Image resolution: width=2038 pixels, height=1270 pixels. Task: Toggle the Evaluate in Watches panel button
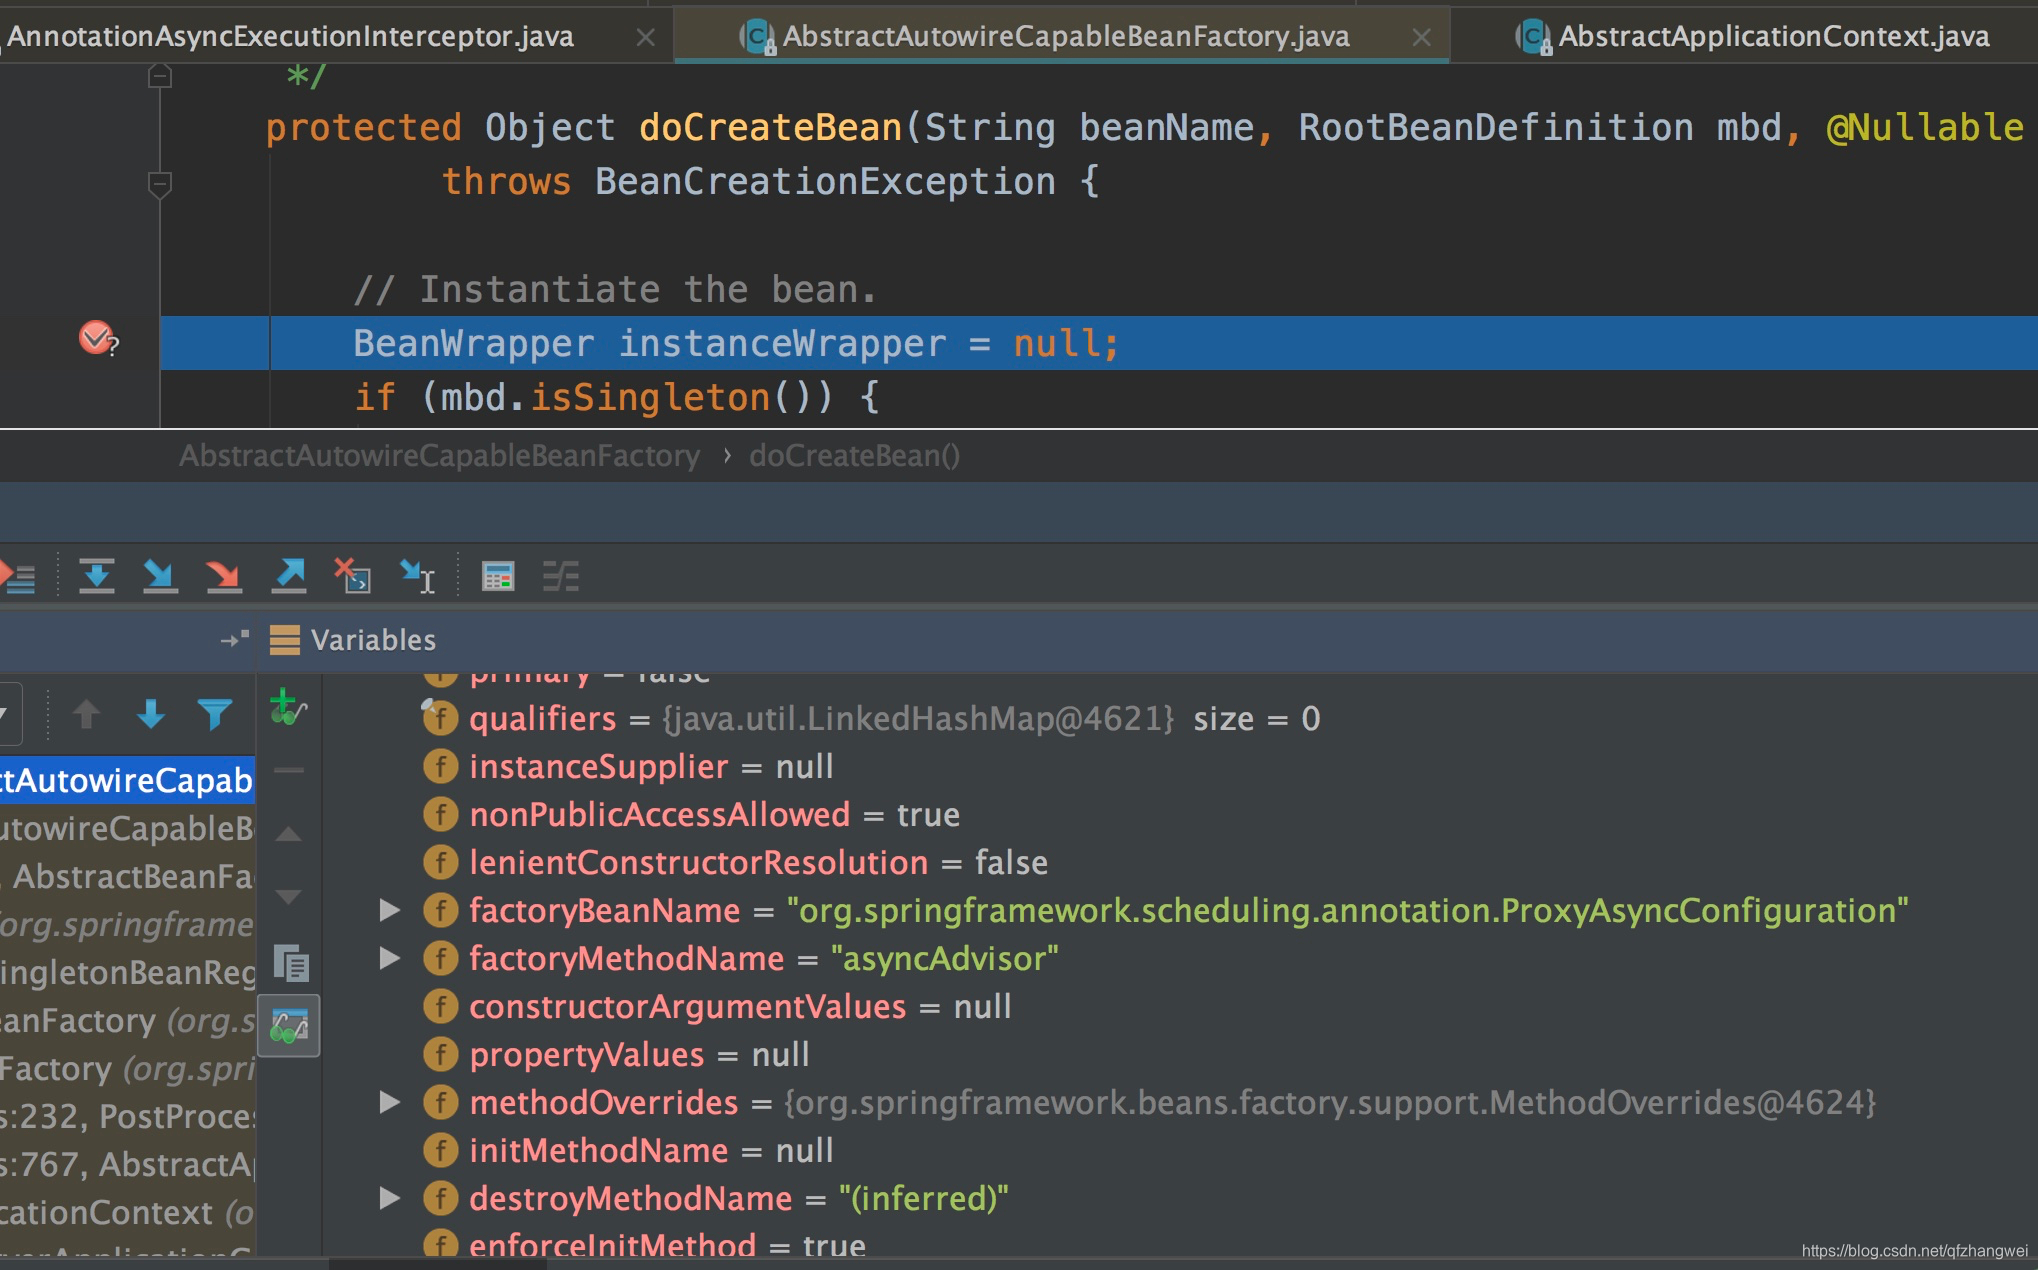(290, 1027)
